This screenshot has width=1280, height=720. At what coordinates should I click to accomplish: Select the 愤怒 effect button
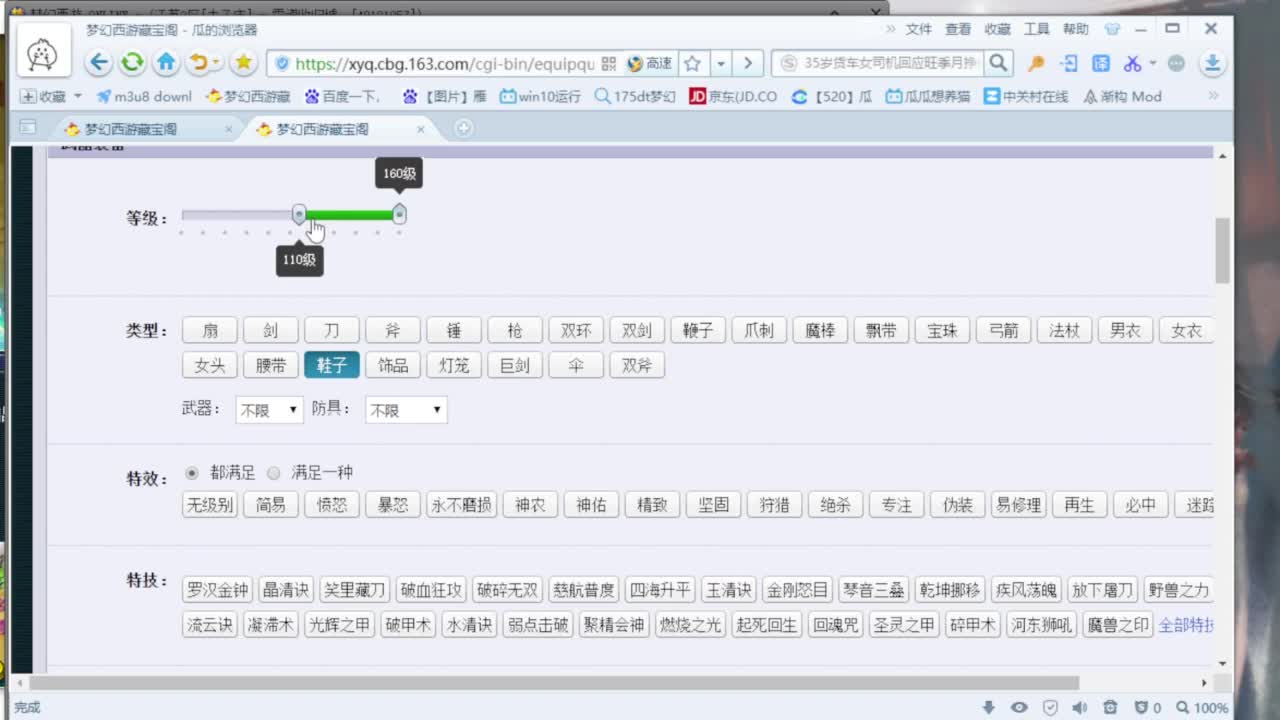(x=331, y=505)
